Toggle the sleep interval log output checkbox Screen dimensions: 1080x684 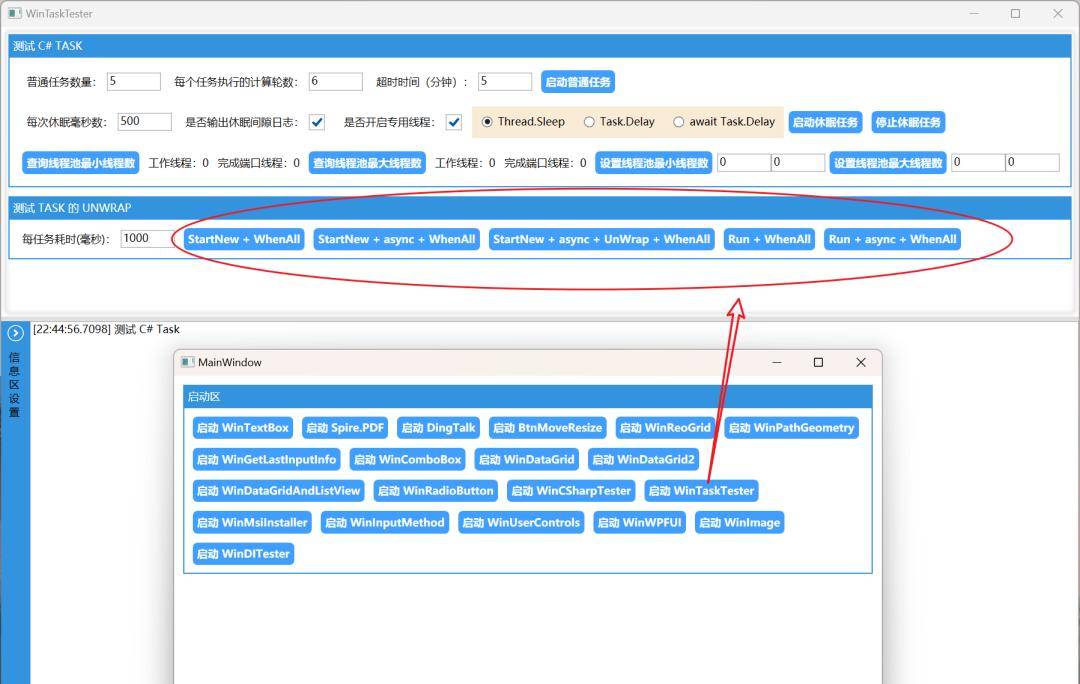pyautogui.click(x=317, y=122)
